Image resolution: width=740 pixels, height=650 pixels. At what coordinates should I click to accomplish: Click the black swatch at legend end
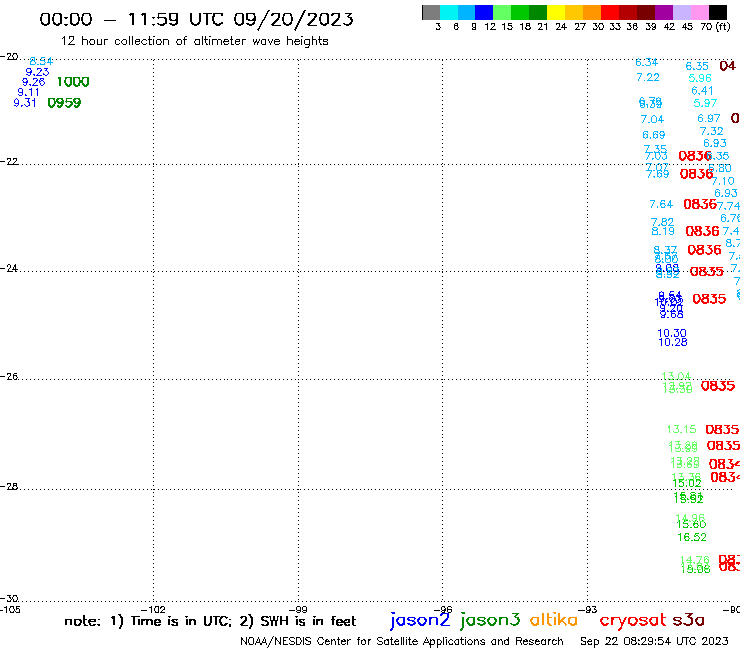(718, 12)
